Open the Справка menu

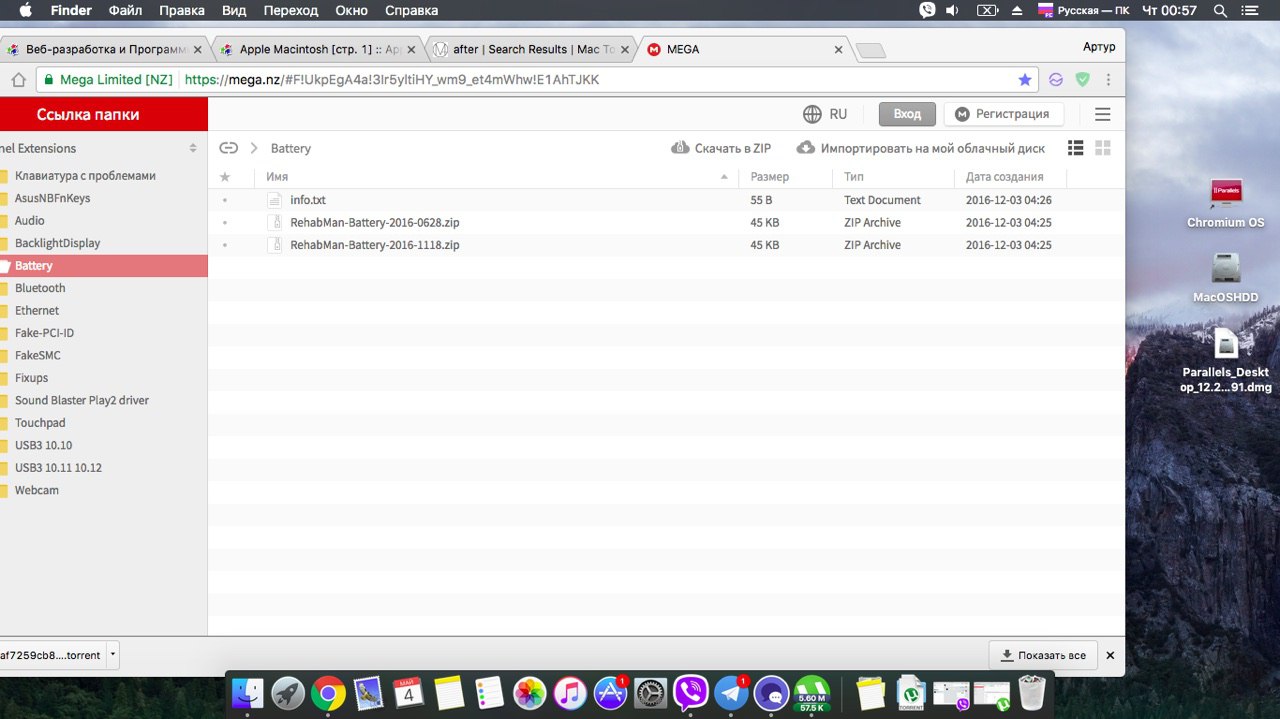click(411, 10)
